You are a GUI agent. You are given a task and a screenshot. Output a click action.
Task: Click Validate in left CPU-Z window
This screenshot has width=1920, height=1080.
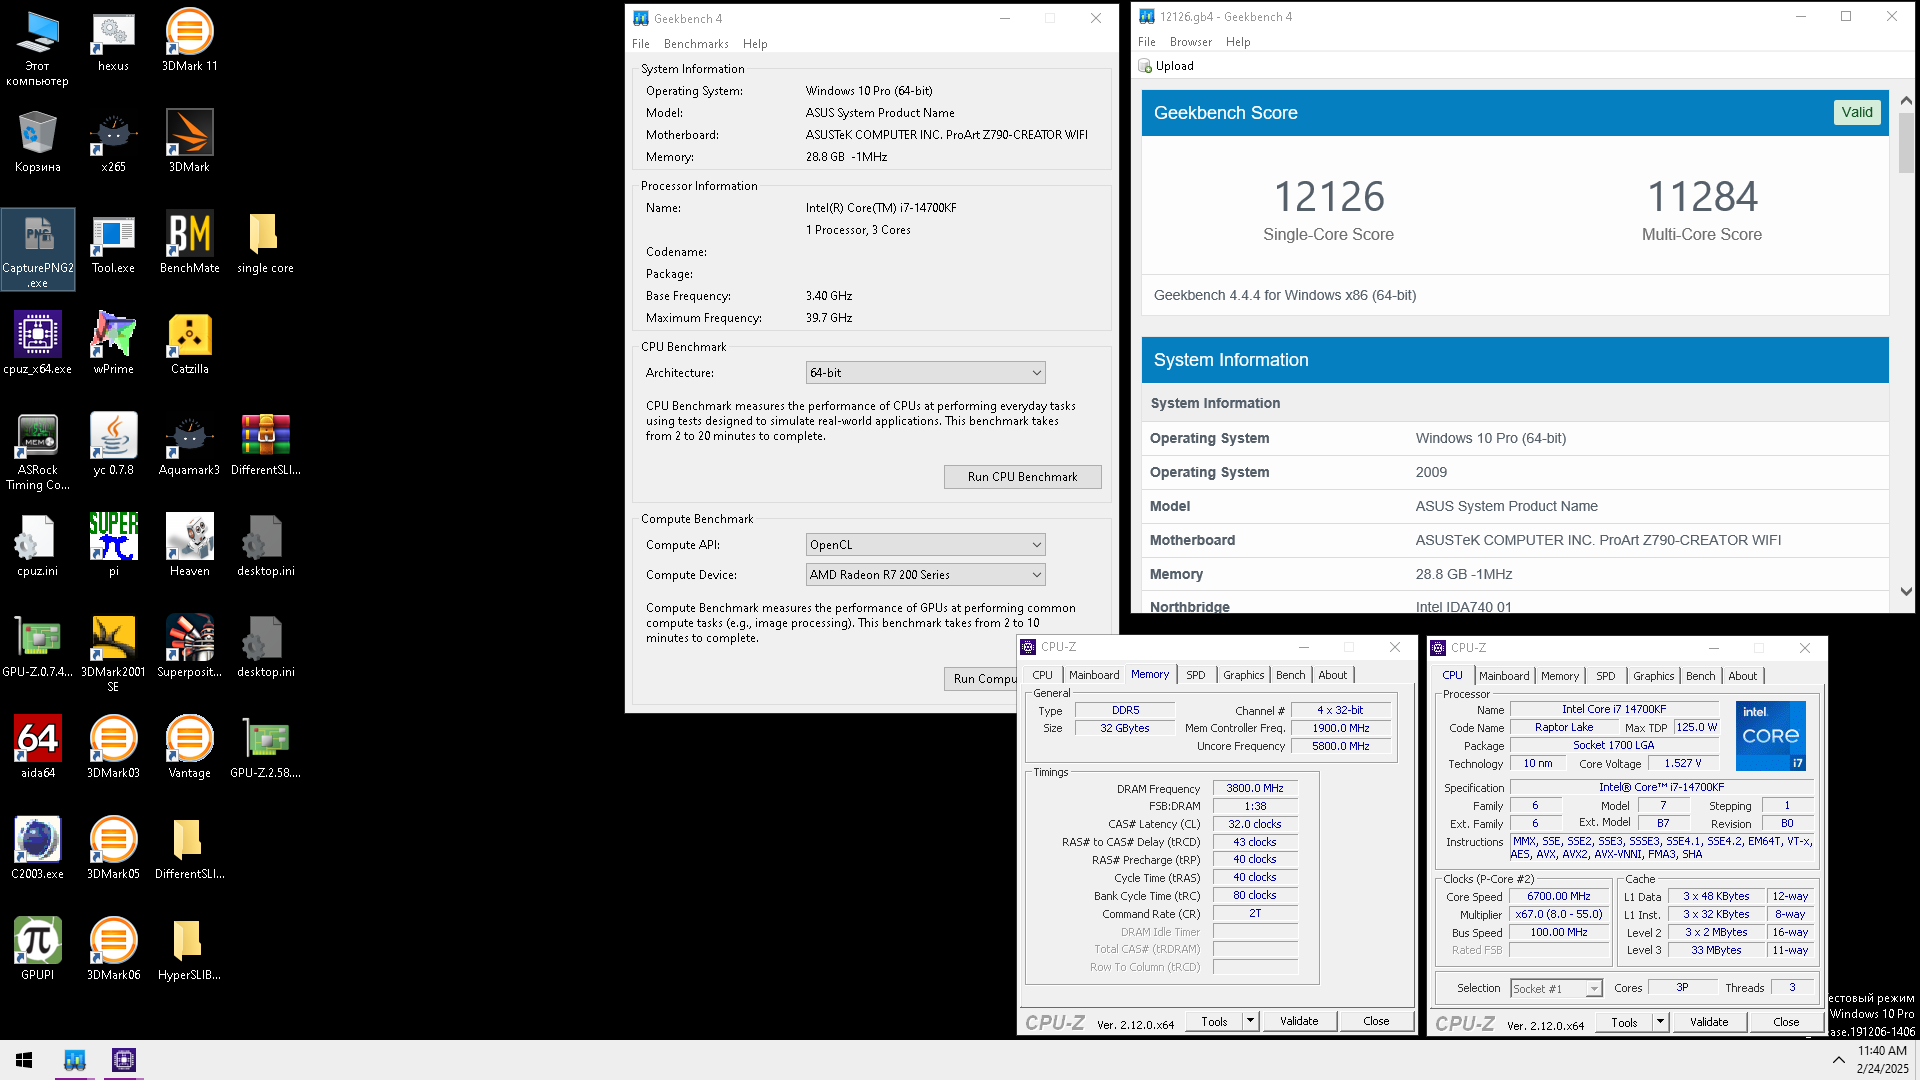(1299, 1021)
